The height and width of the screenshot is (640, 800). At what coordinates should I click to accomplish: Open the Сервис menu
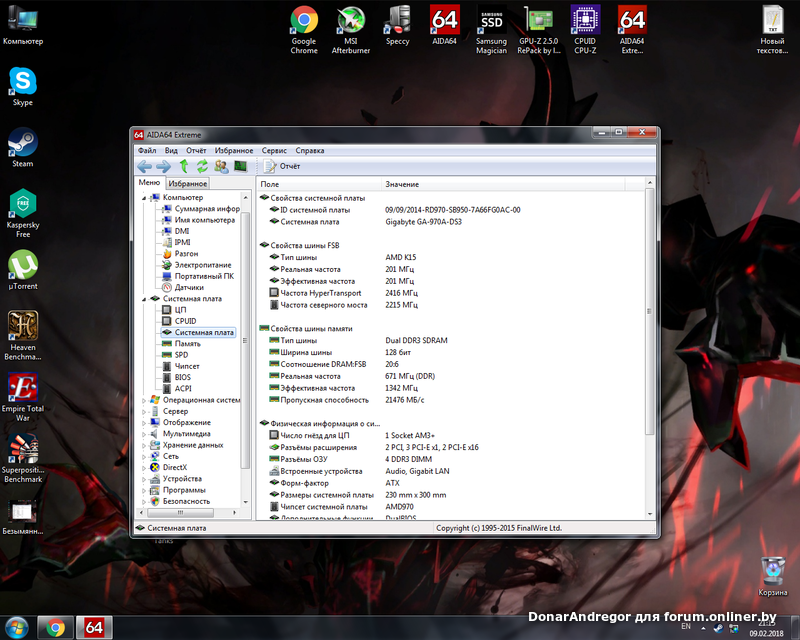[x=273, y=150]
